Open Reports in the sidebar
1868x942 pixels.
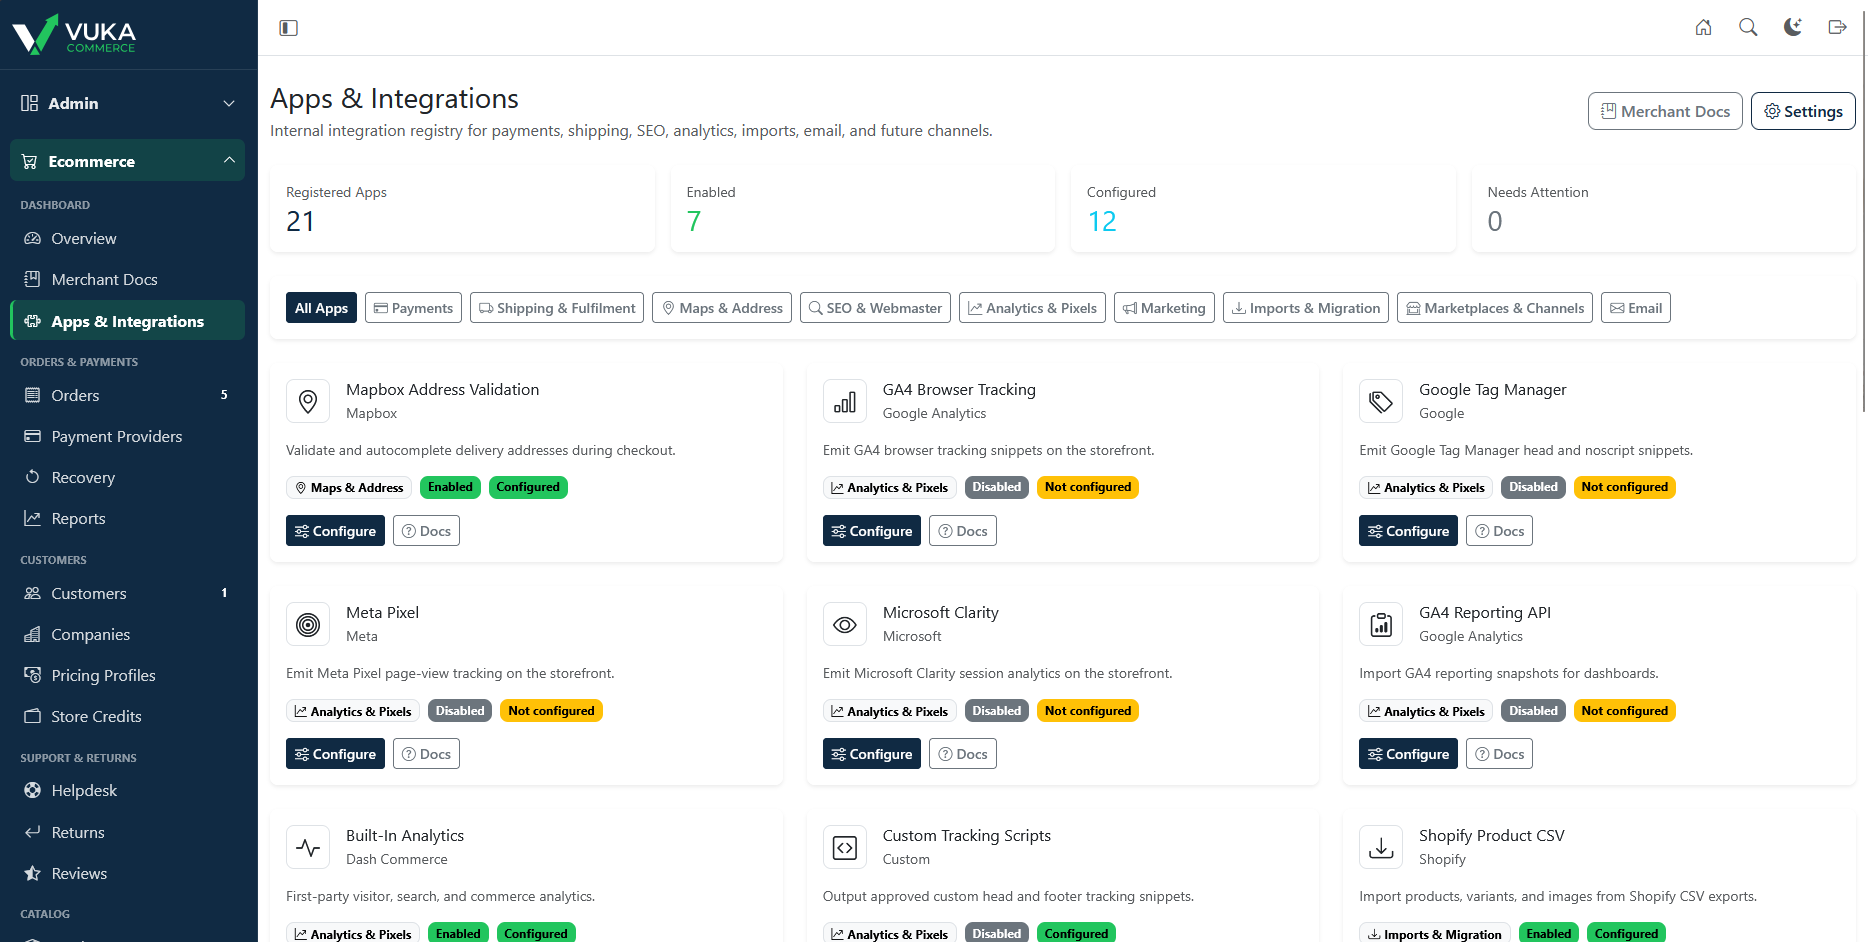pyautogui.click(x=128, y=518)
